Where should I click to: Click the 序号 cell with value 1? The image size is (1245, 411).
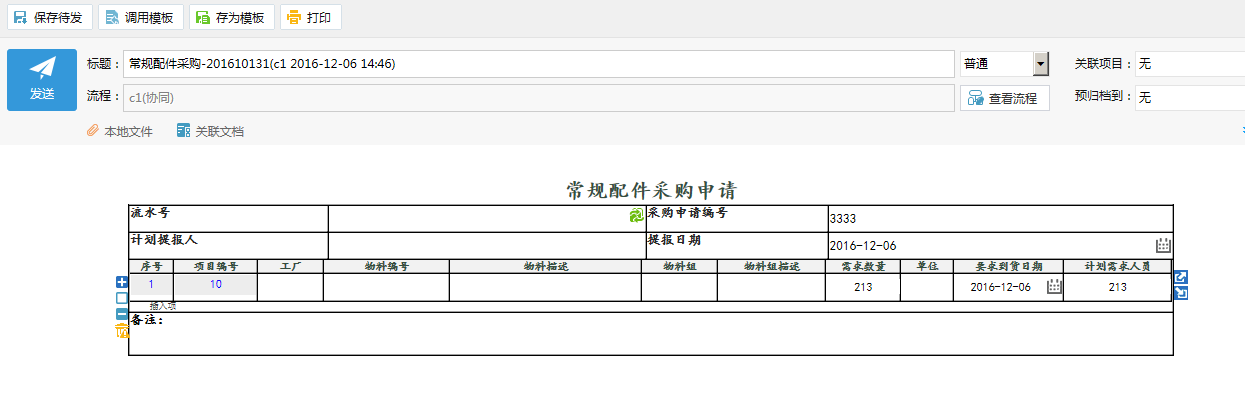(152, 285)
